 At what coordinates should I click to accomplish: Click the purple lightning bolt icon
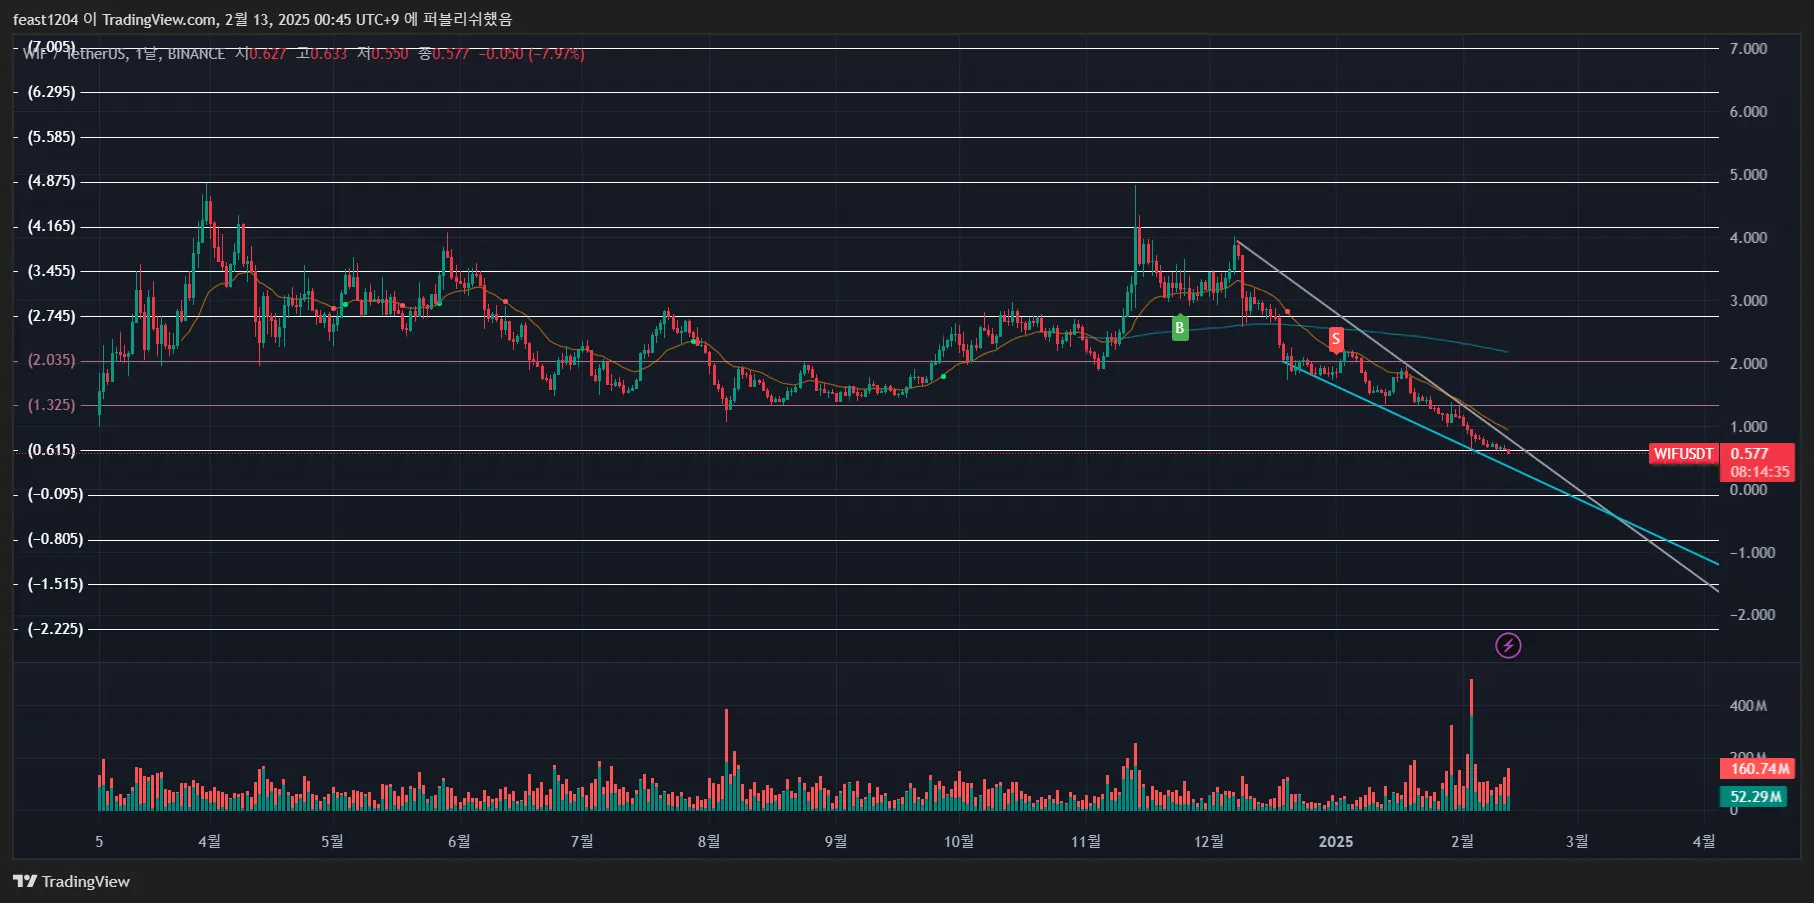coord(1508,646)
